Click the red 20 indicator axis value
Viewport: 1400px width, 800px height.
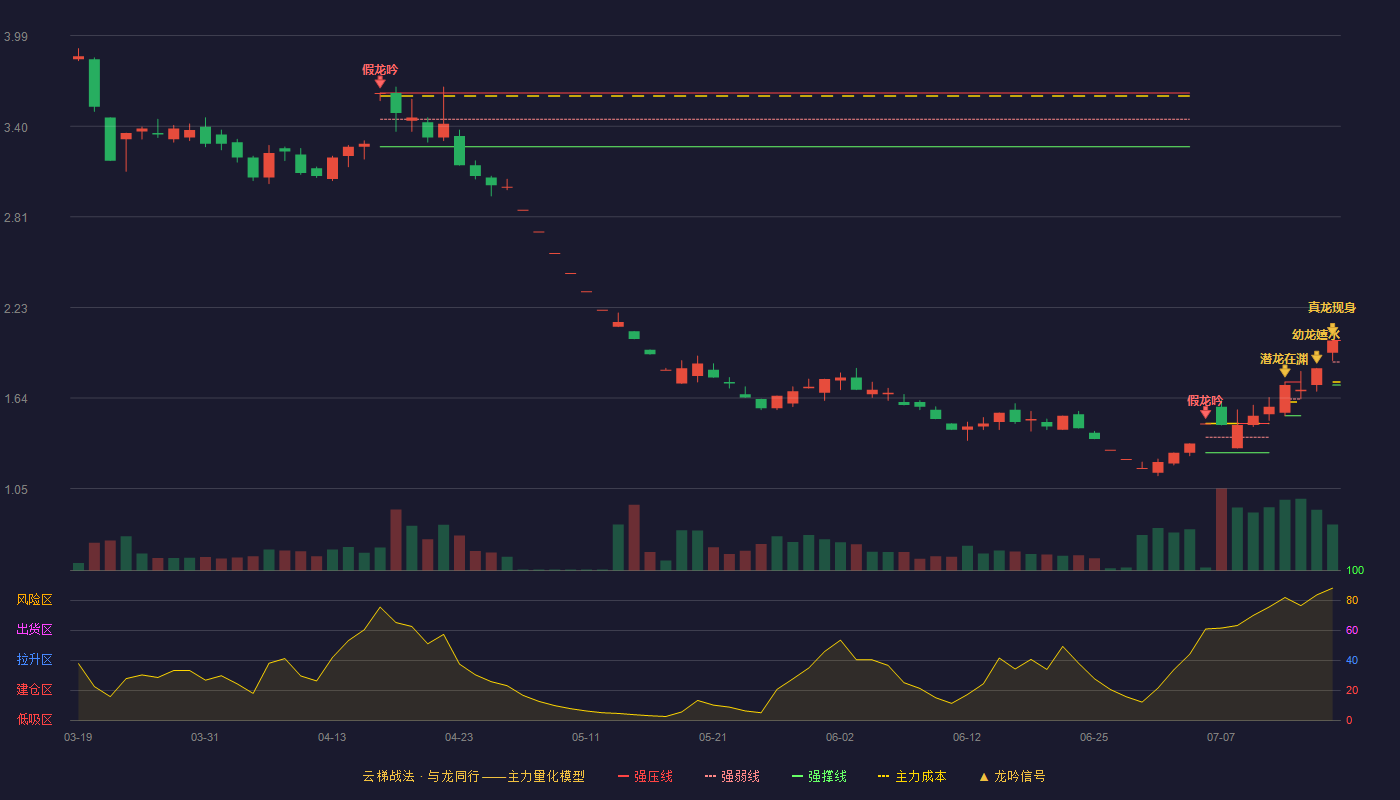coord(1351,690)
